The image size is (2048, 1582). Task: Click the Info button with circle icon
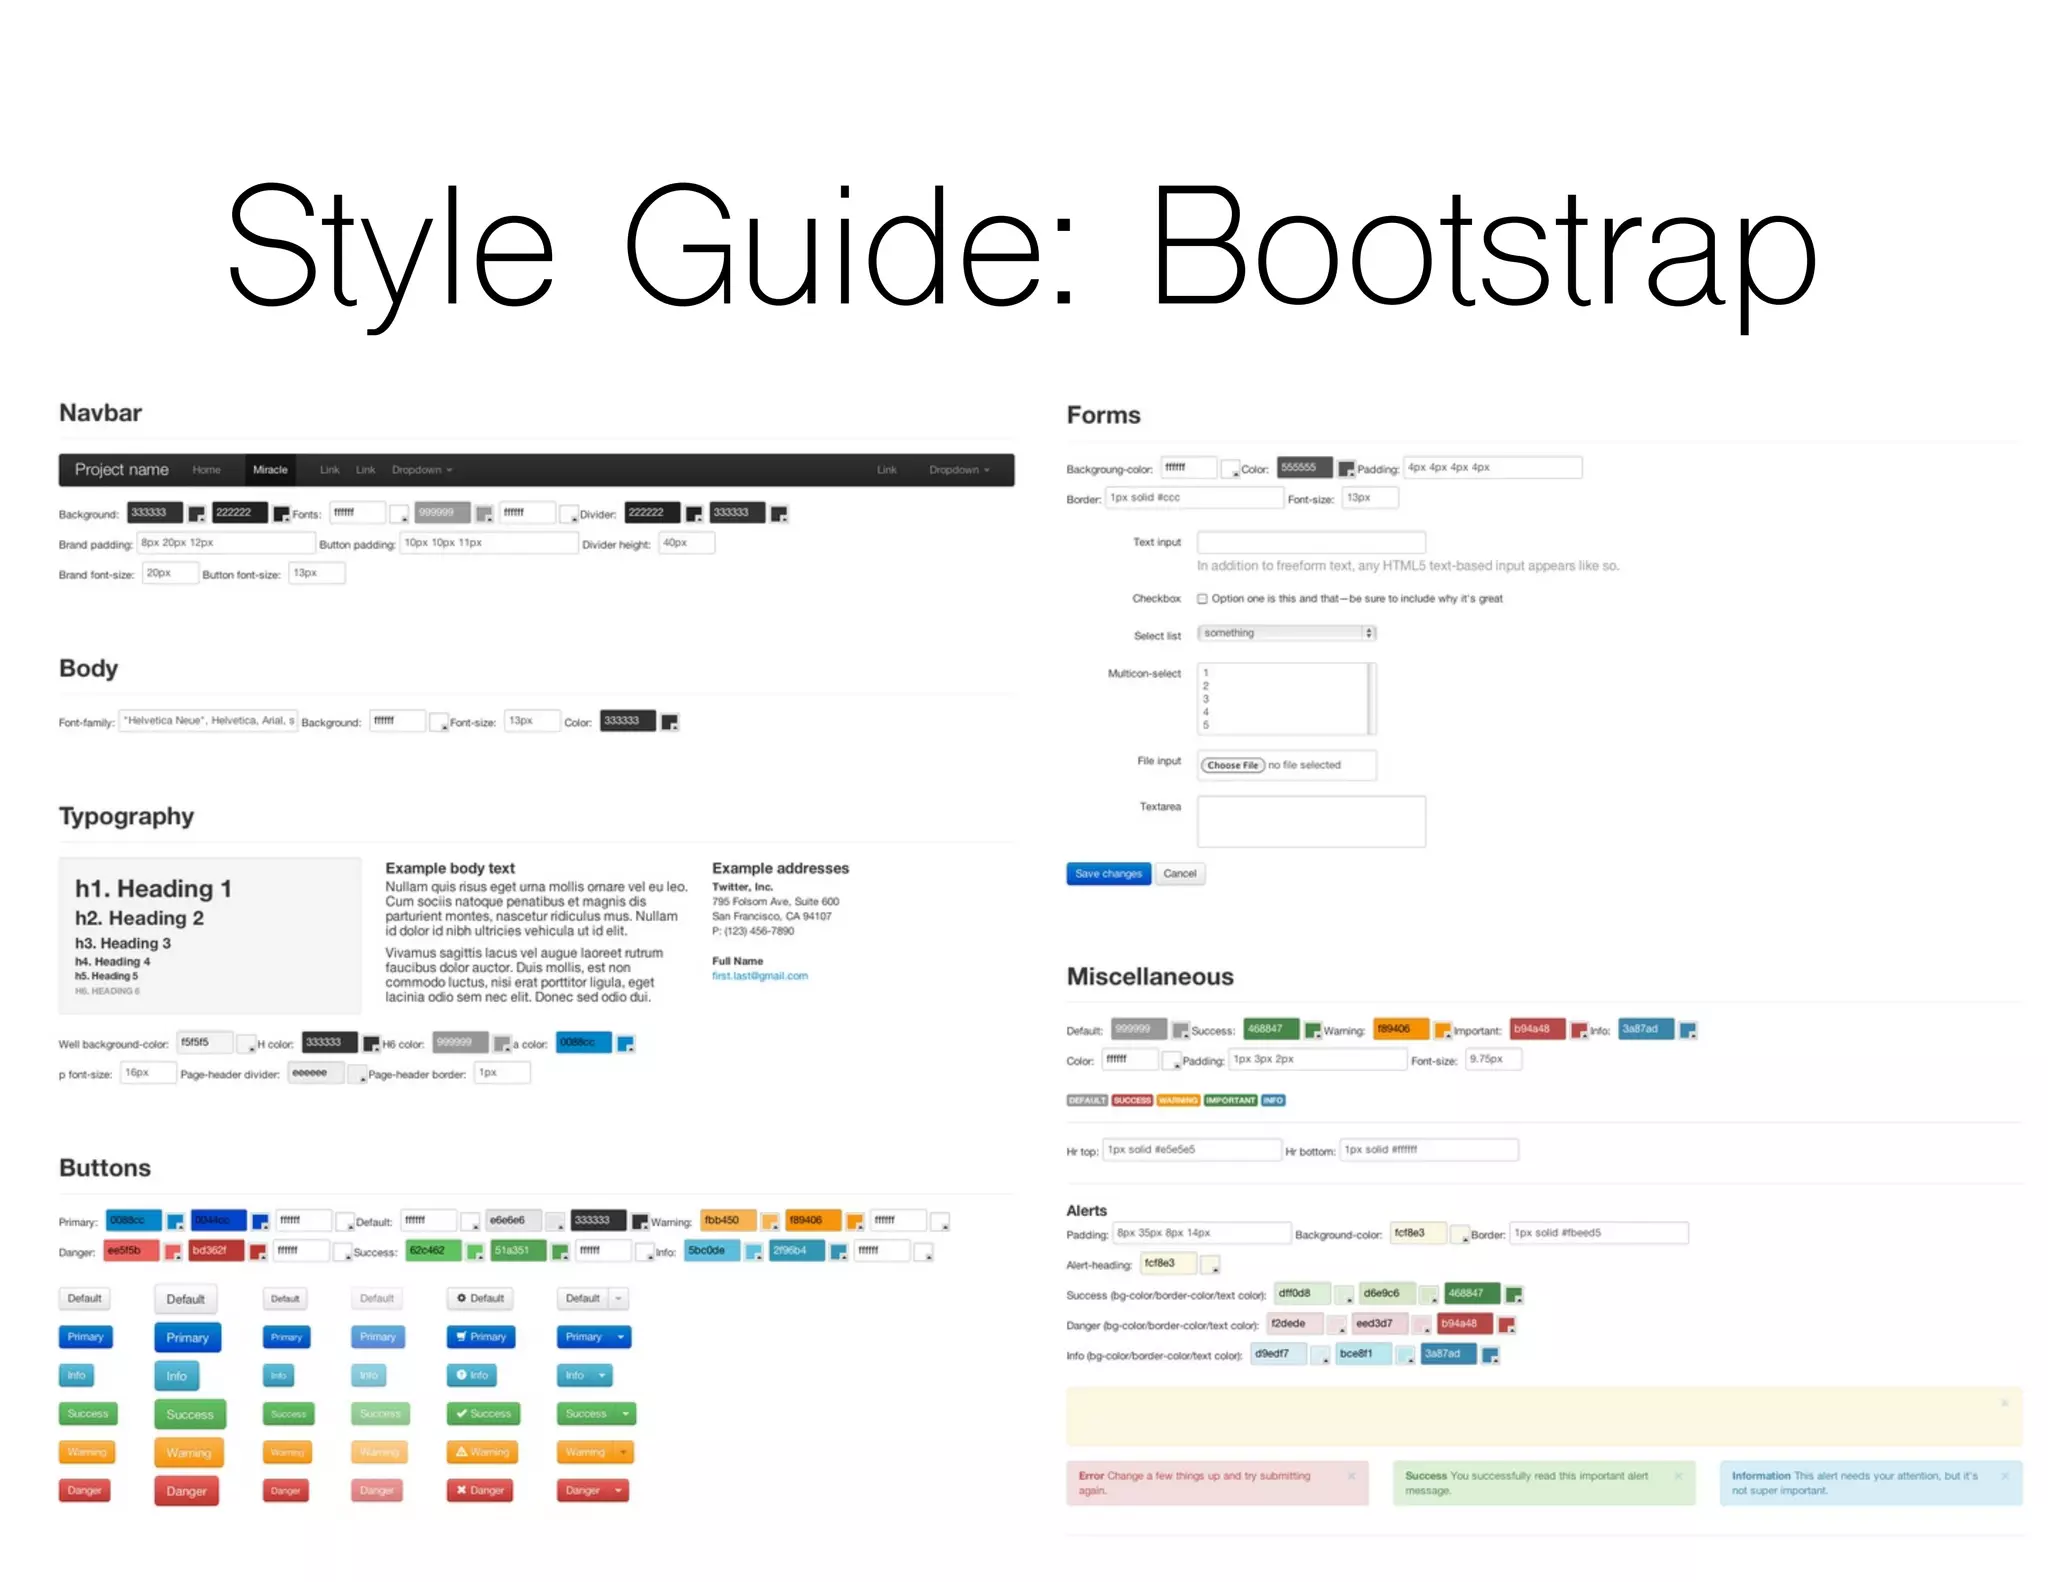471,1375
